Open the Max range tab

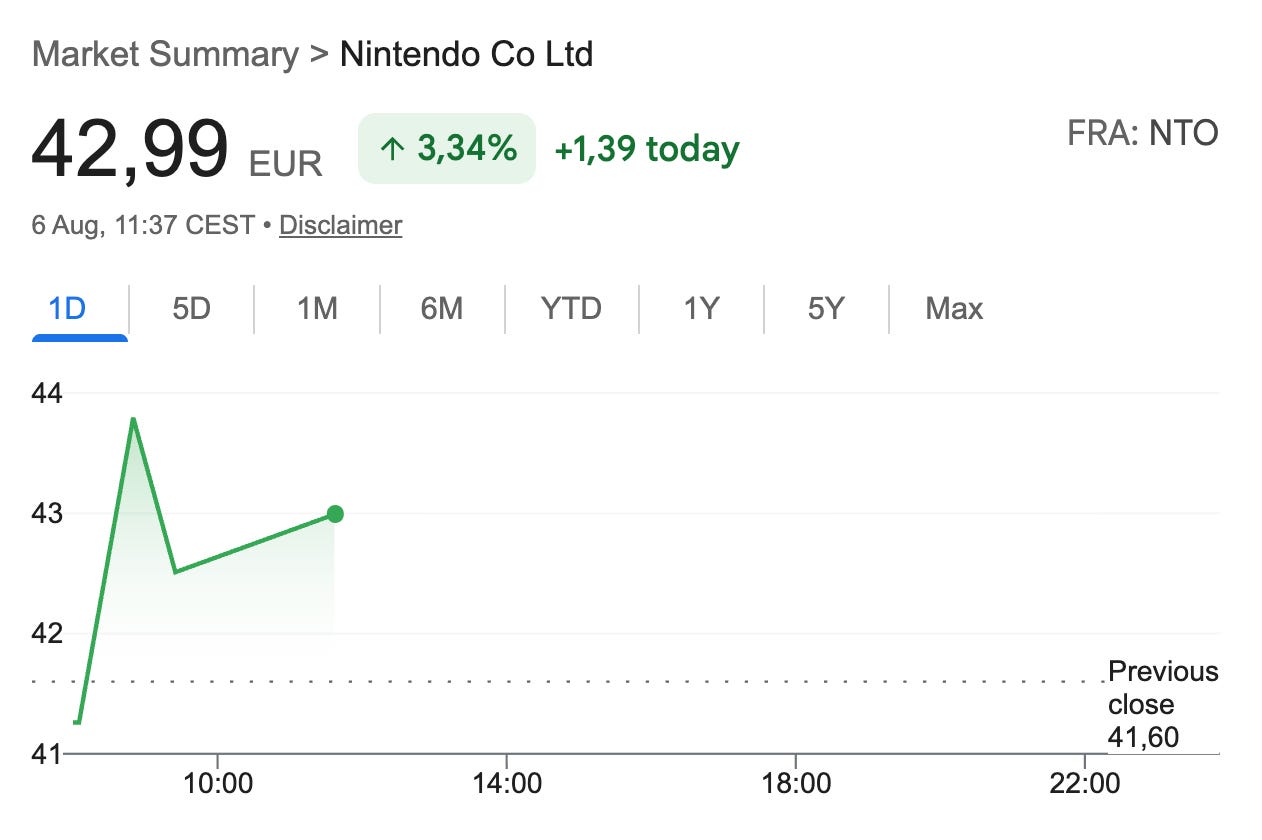(954, 308)
